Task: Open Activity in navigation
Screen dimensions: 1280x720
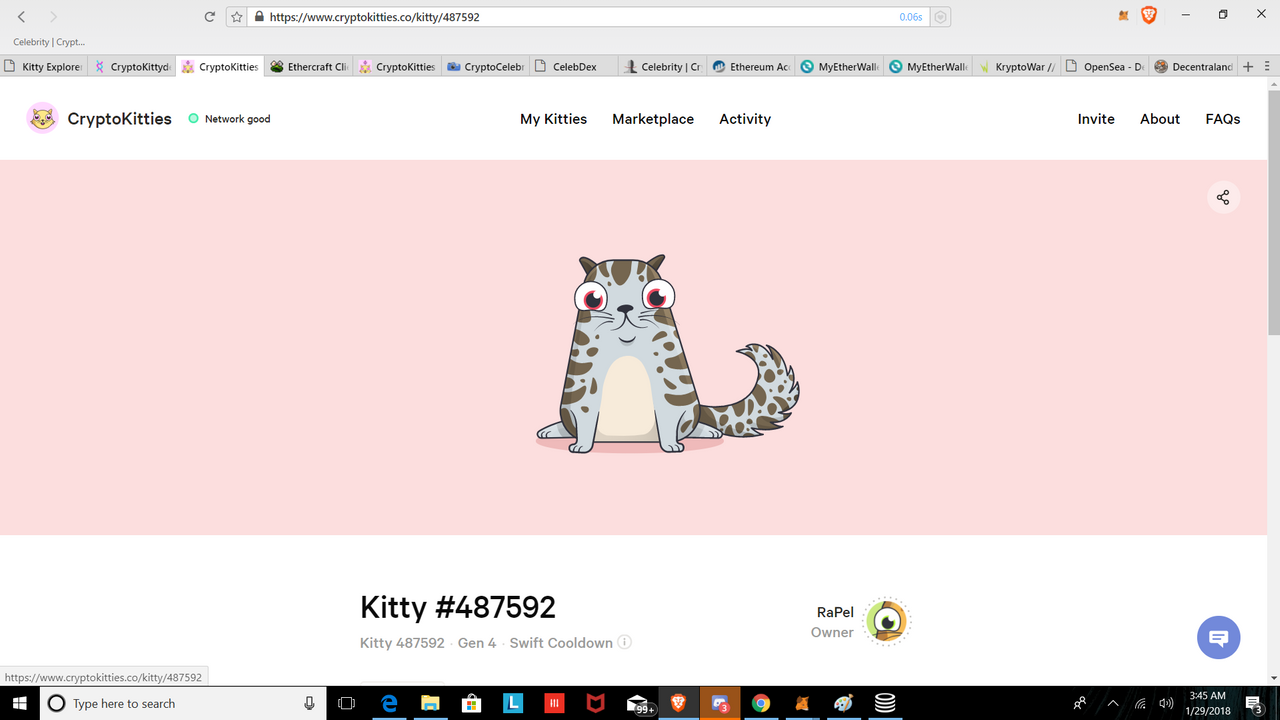Action: tap(745, 118)
